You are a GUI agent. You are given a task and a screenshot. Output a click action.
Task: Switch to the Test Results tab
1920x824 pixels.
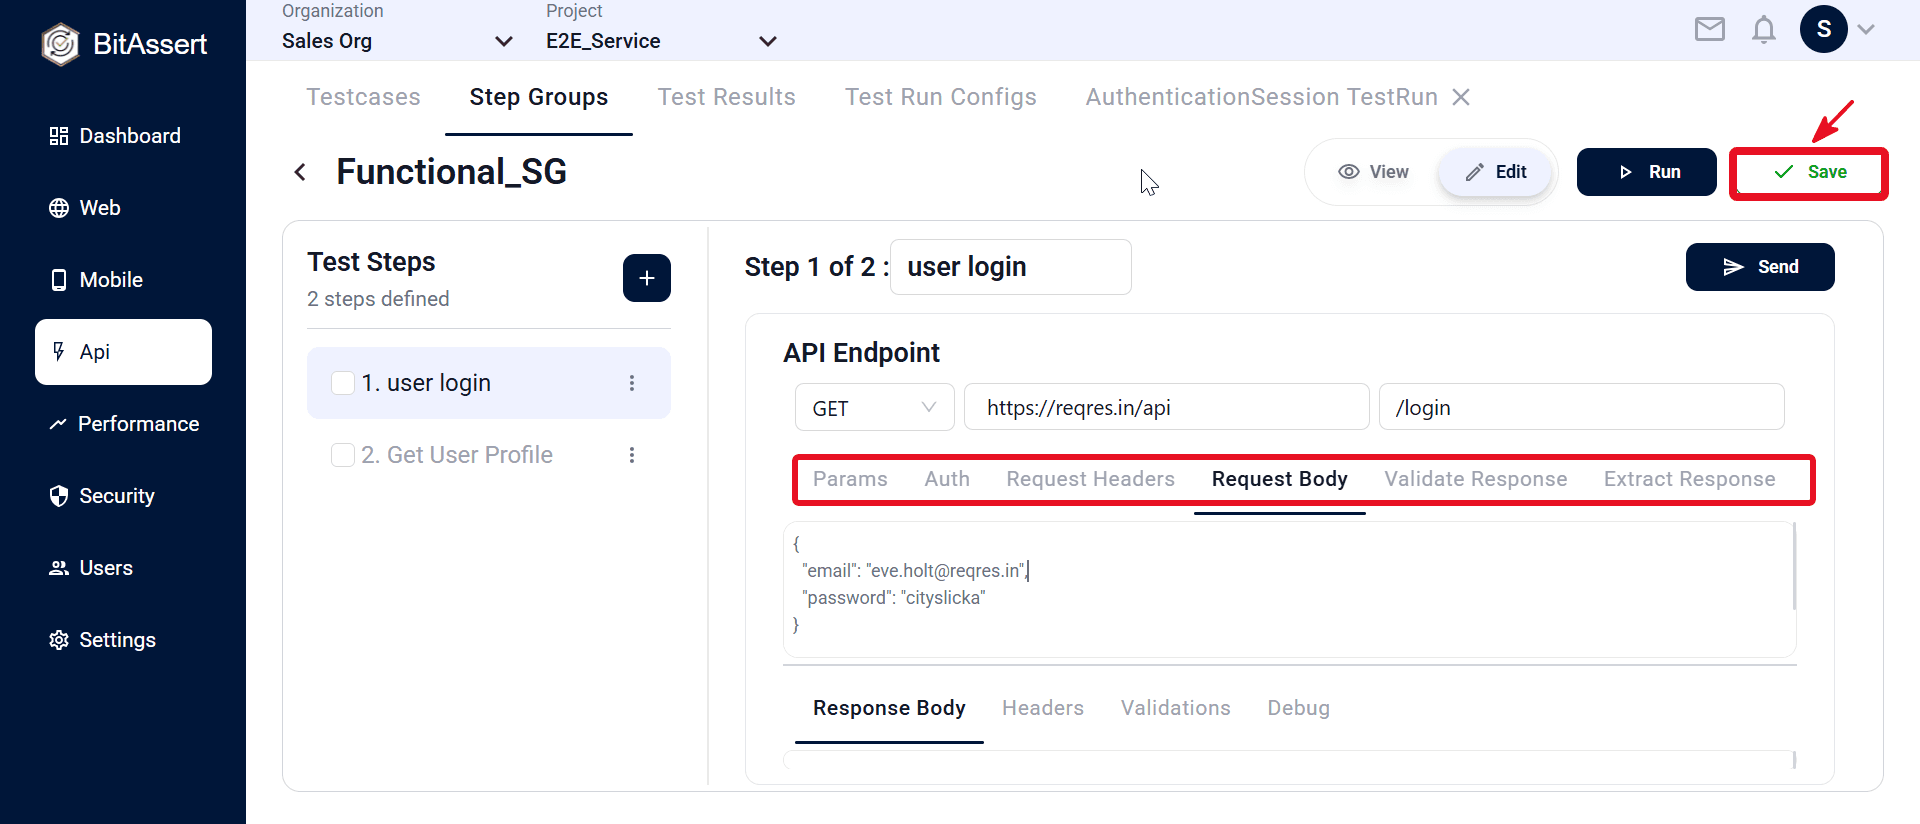(727, 97)
